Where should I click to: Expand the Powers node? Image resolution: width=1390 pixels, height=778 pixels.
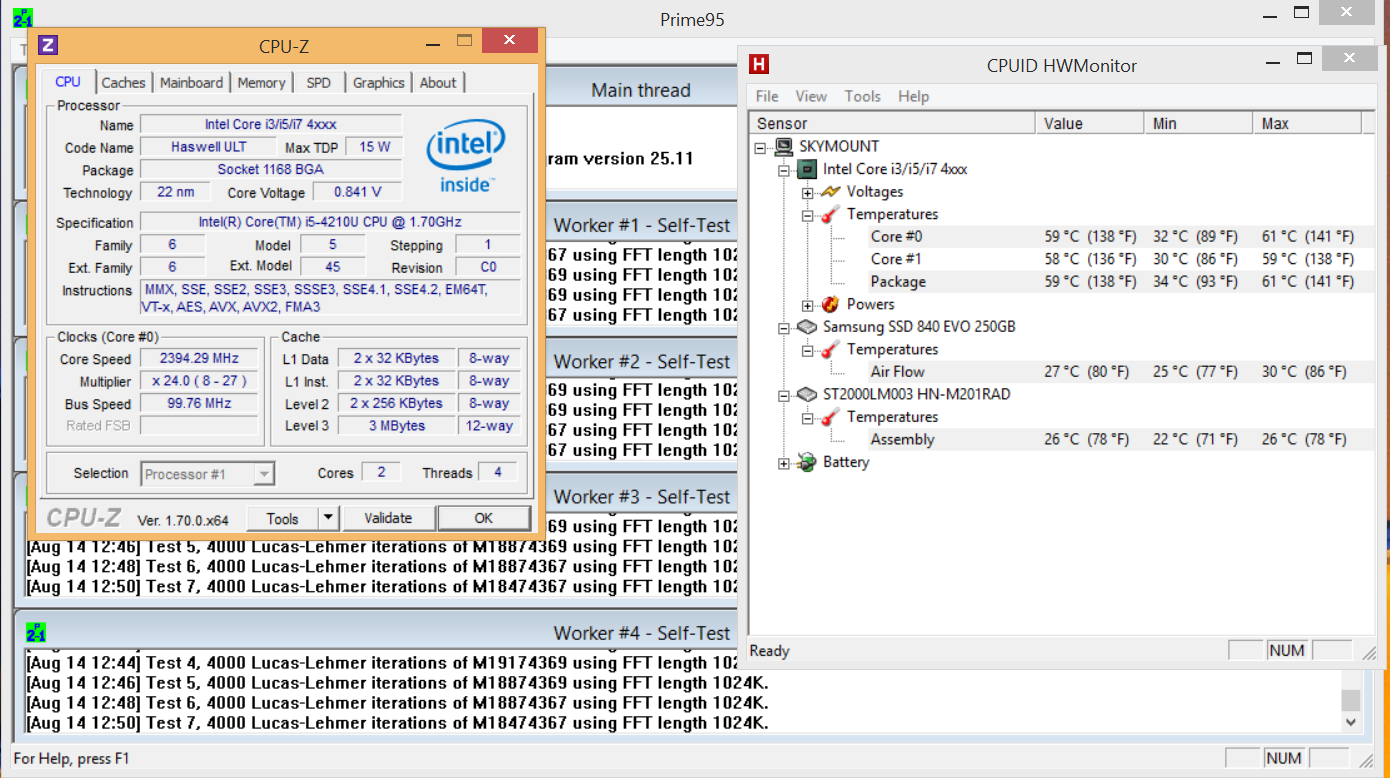coord(807,305)
